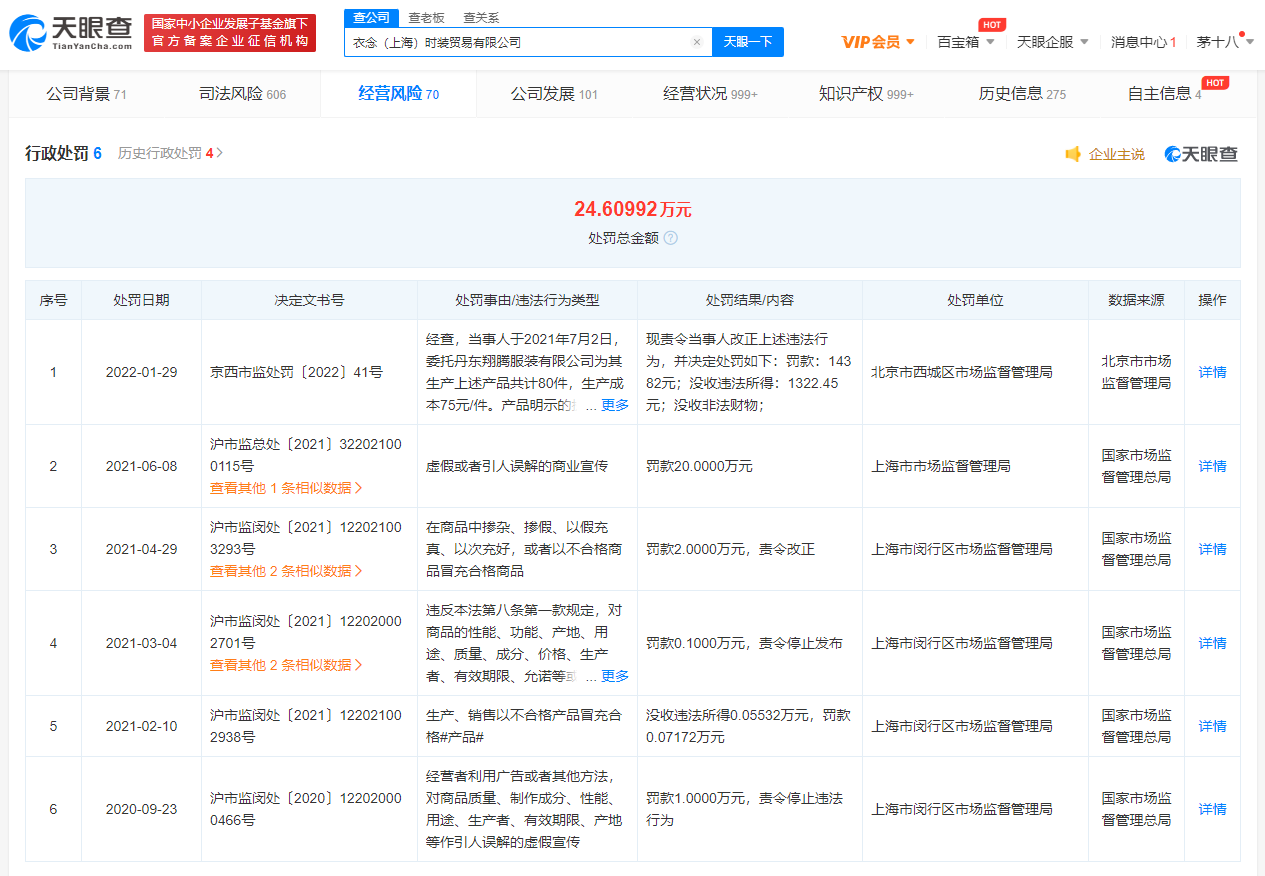Click the 决定文书号 column header
1265x876 pixels.
coord(309,300)
